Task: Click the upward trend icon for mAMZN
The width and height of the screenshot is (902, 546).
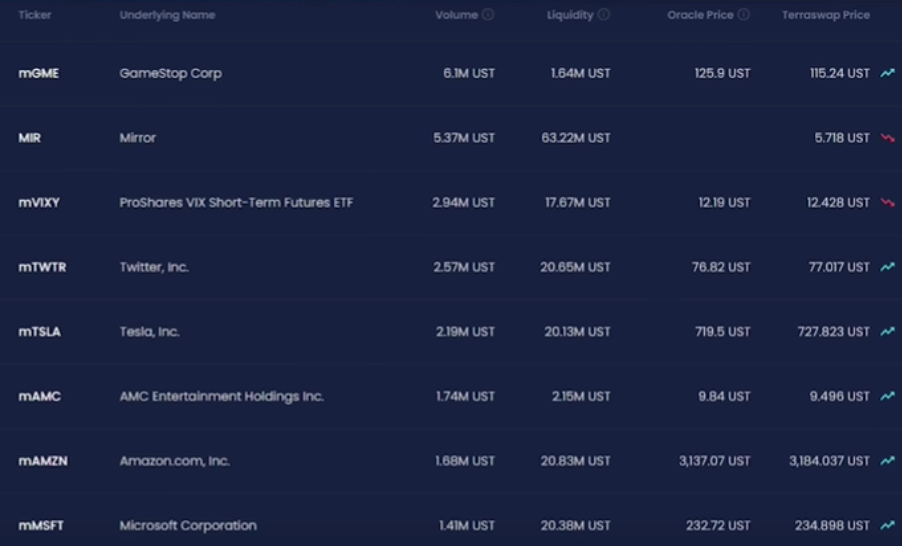Action: point(888,461)
